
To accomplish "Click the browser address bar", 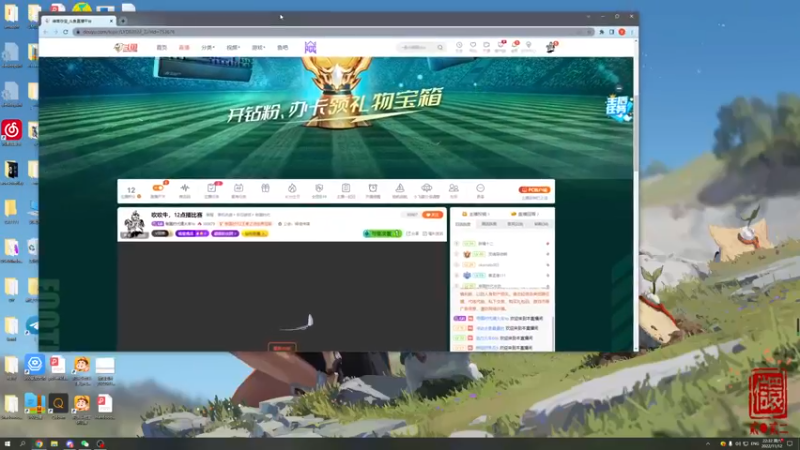I will [x=332, y=32].
